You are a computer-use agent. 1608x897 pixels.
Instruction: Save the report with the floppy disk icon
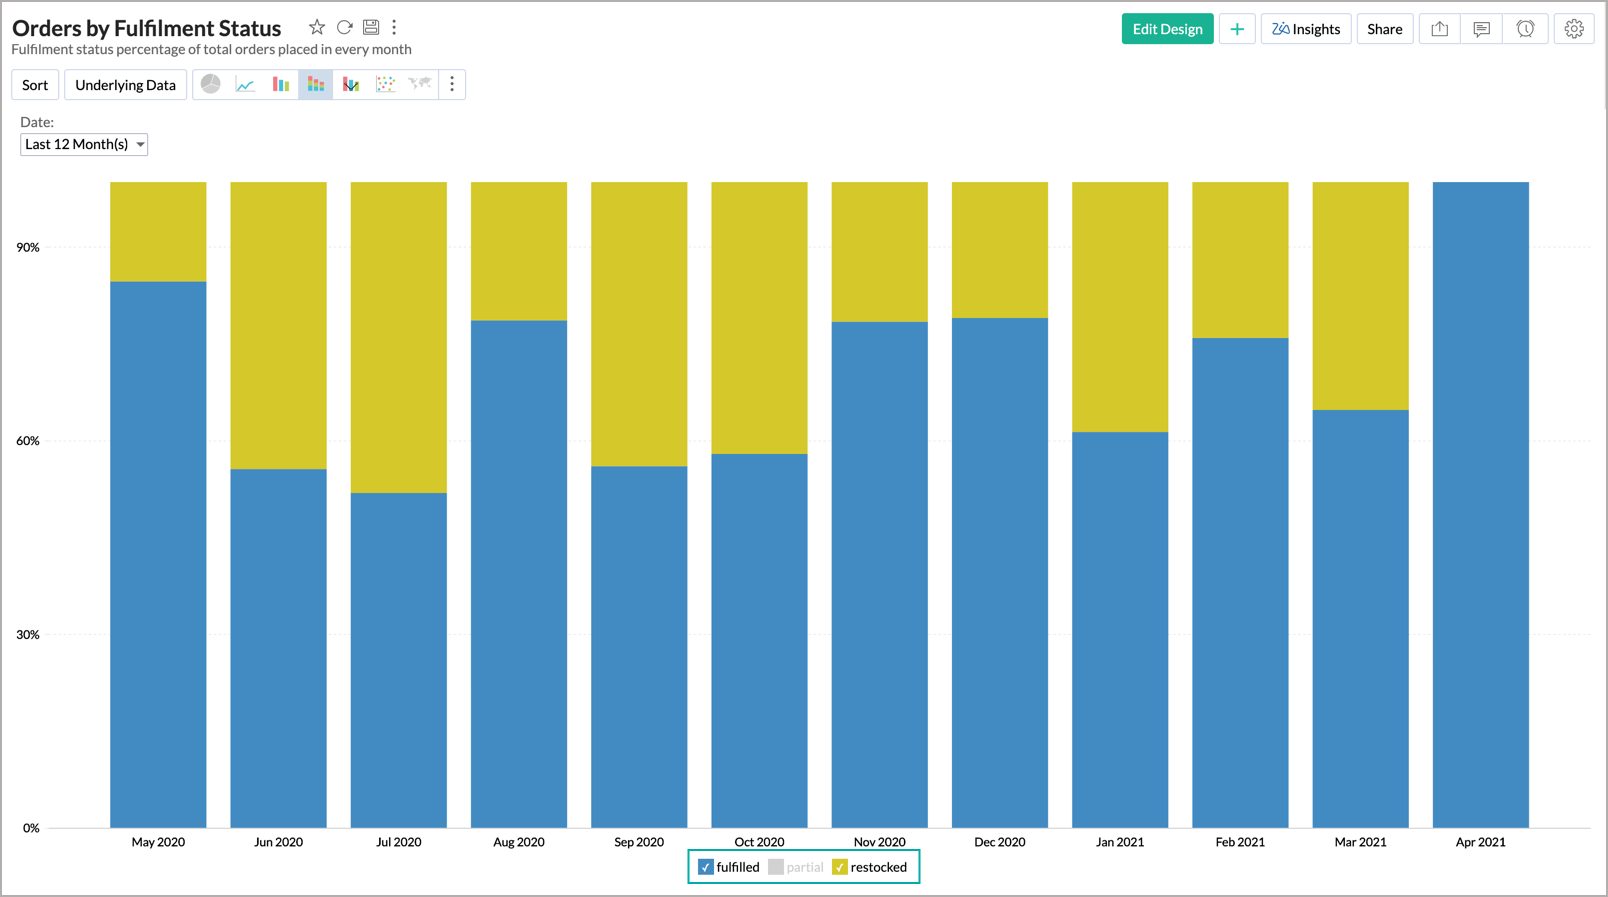371,27
